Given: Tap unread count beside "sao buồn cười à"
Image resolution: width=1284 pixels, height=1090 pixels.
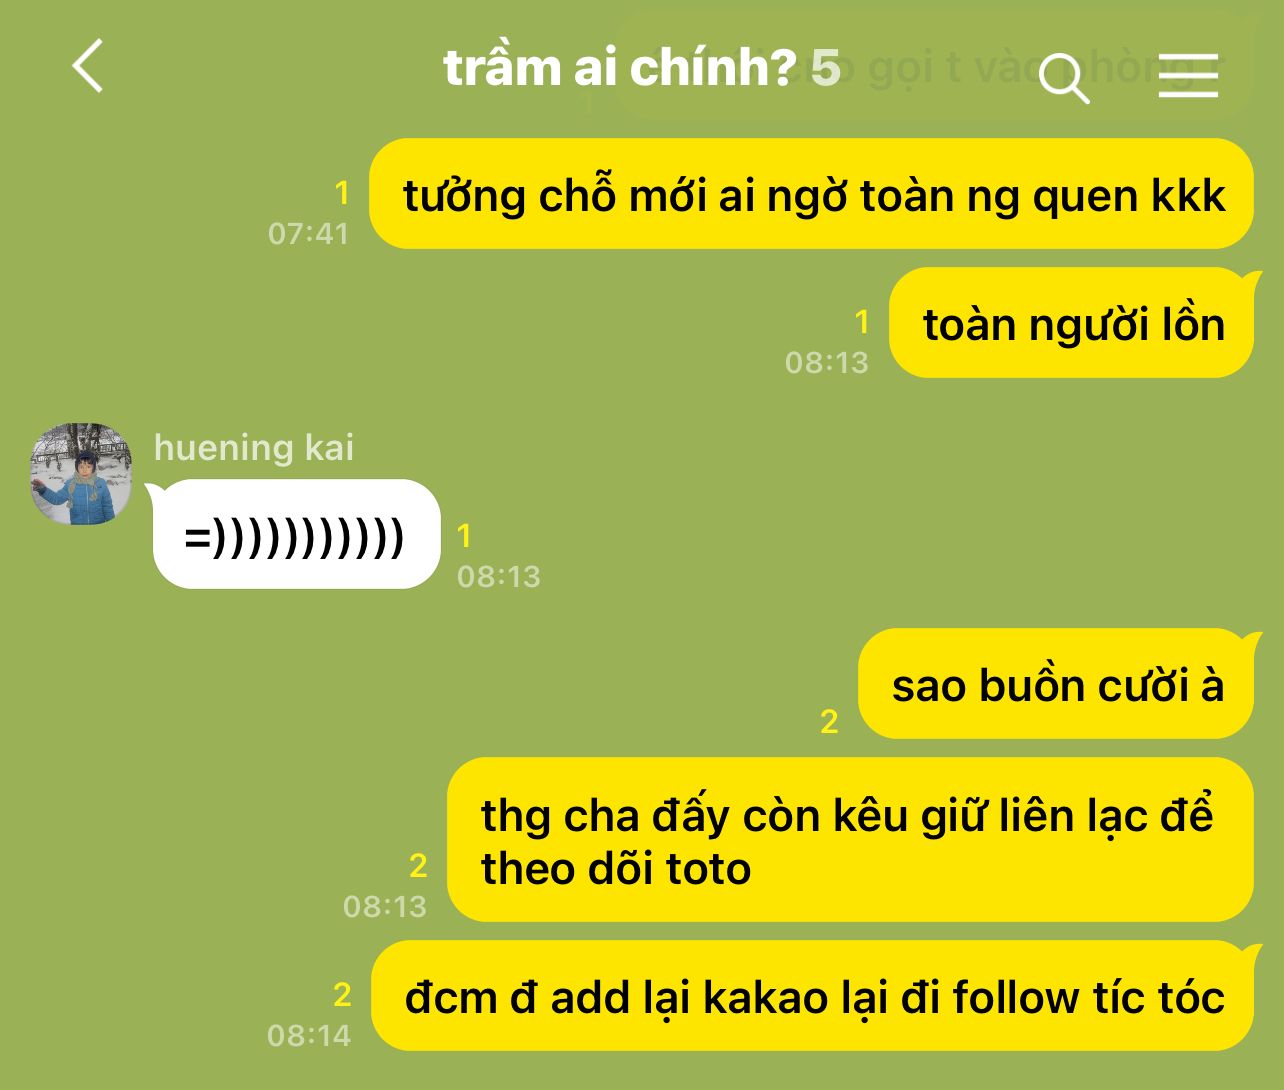Looking at the screenshot, I should [x=829, y=721].
